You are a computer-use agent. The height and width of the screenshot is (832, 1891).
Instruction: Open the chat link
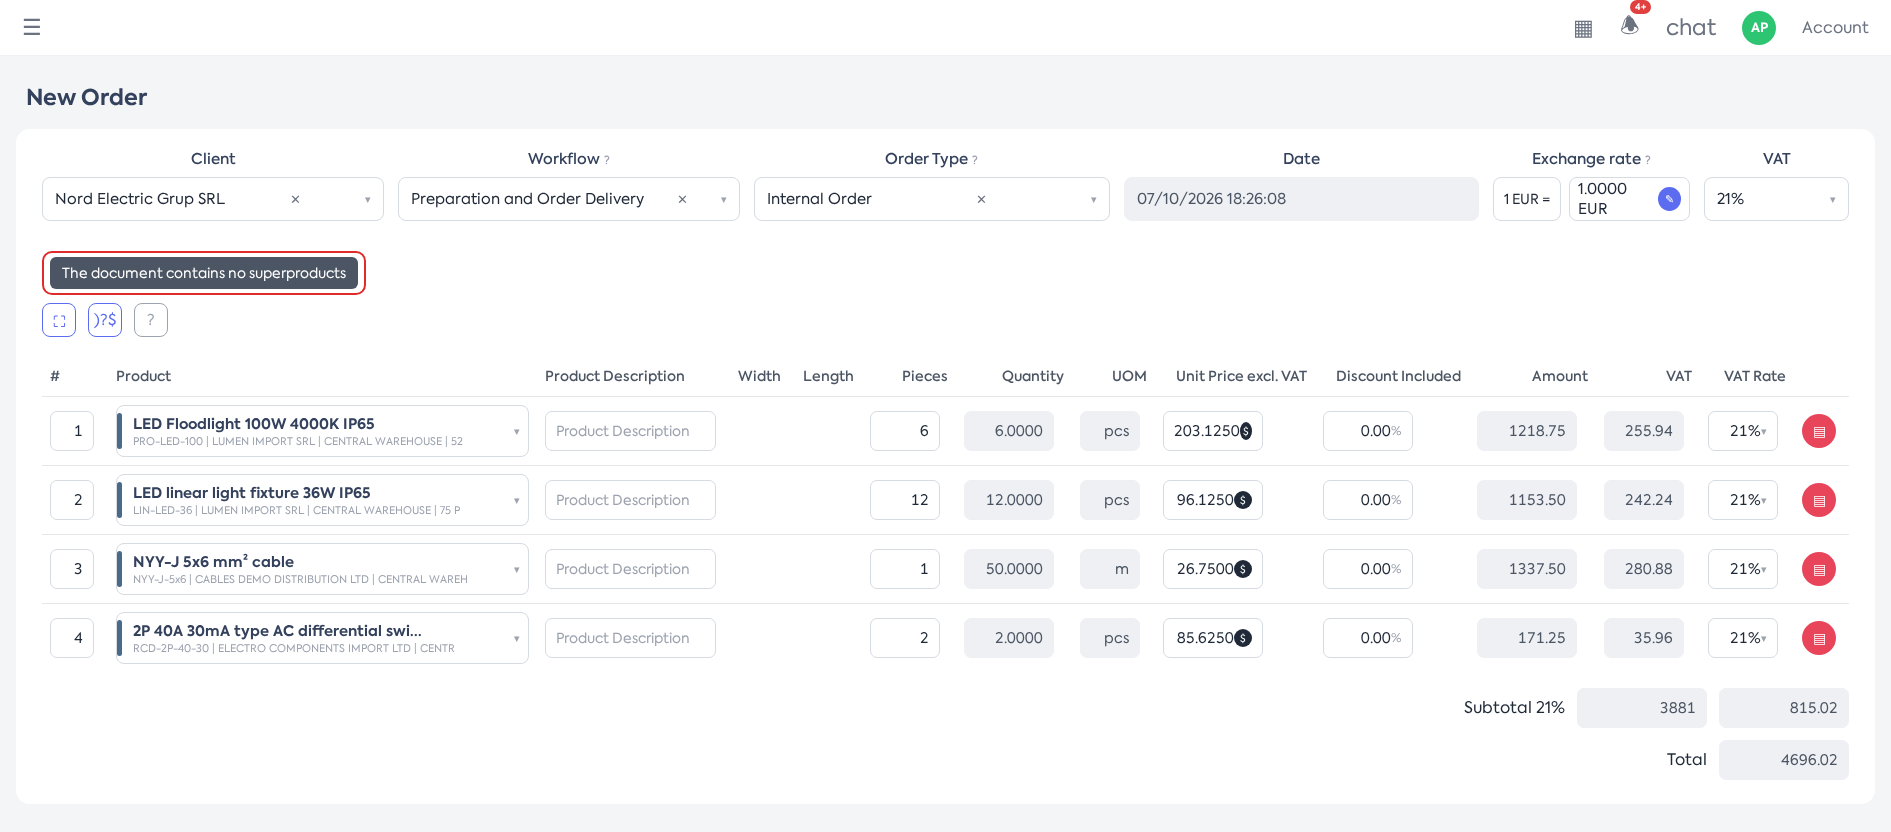pos(1690,28)
